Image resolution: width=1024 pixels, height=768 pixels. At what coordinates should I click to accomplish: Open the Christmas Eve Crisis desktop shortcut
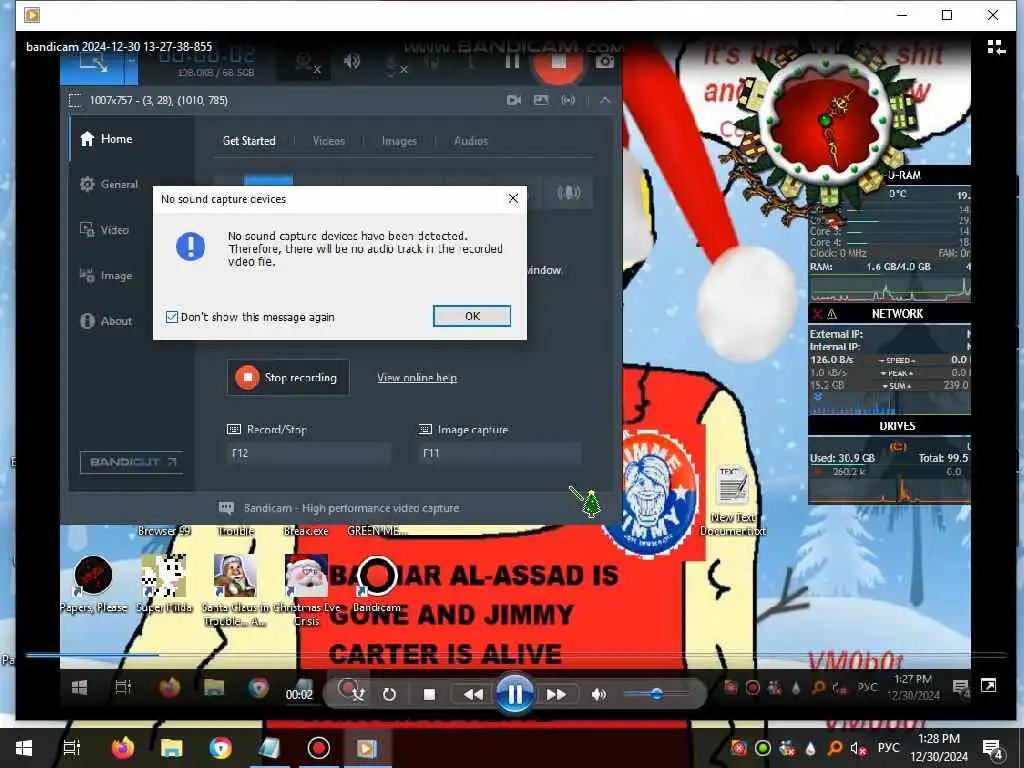pyautogui.click(x=306, y=590)
